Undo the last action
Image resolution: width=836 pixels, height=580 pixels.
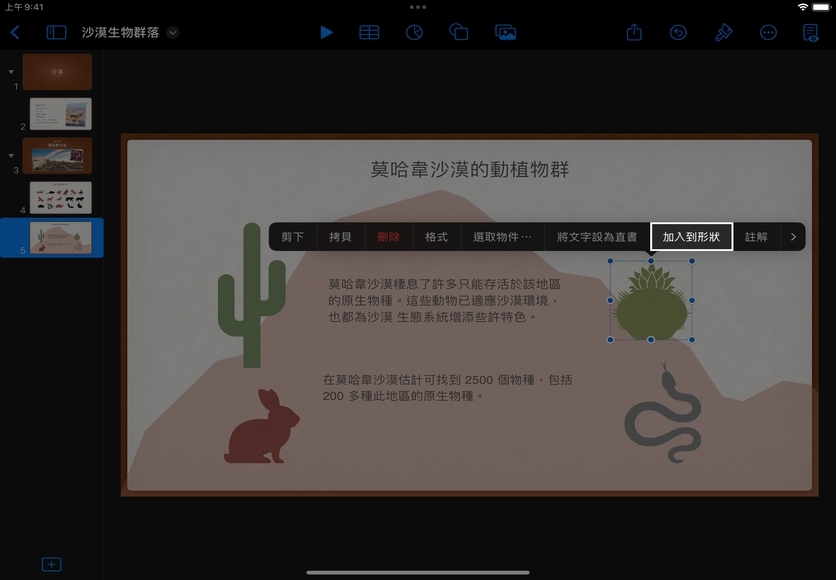click(678, 32)
